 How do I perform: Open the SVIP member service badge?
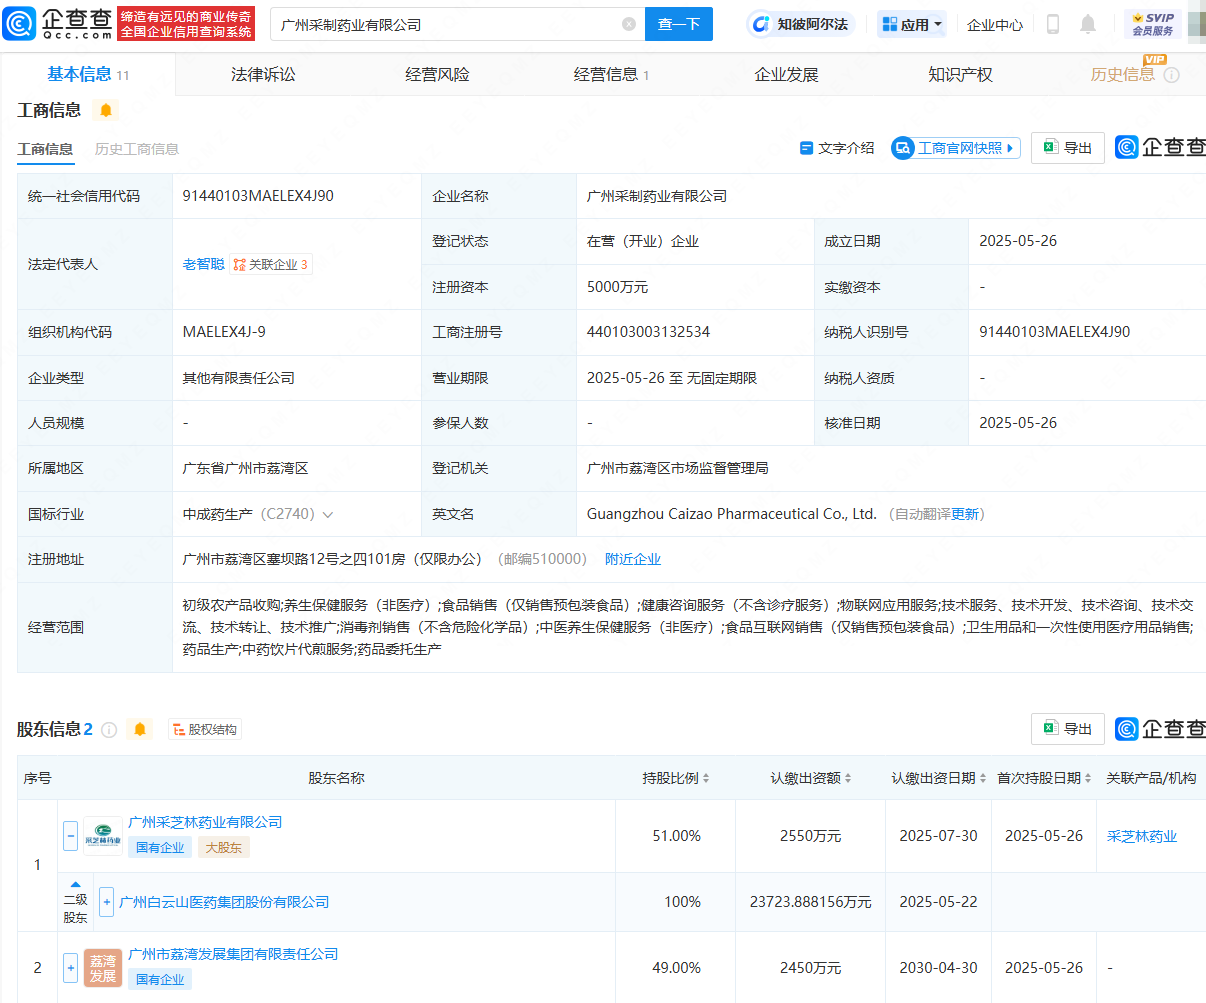click(x=1153, y=24)
